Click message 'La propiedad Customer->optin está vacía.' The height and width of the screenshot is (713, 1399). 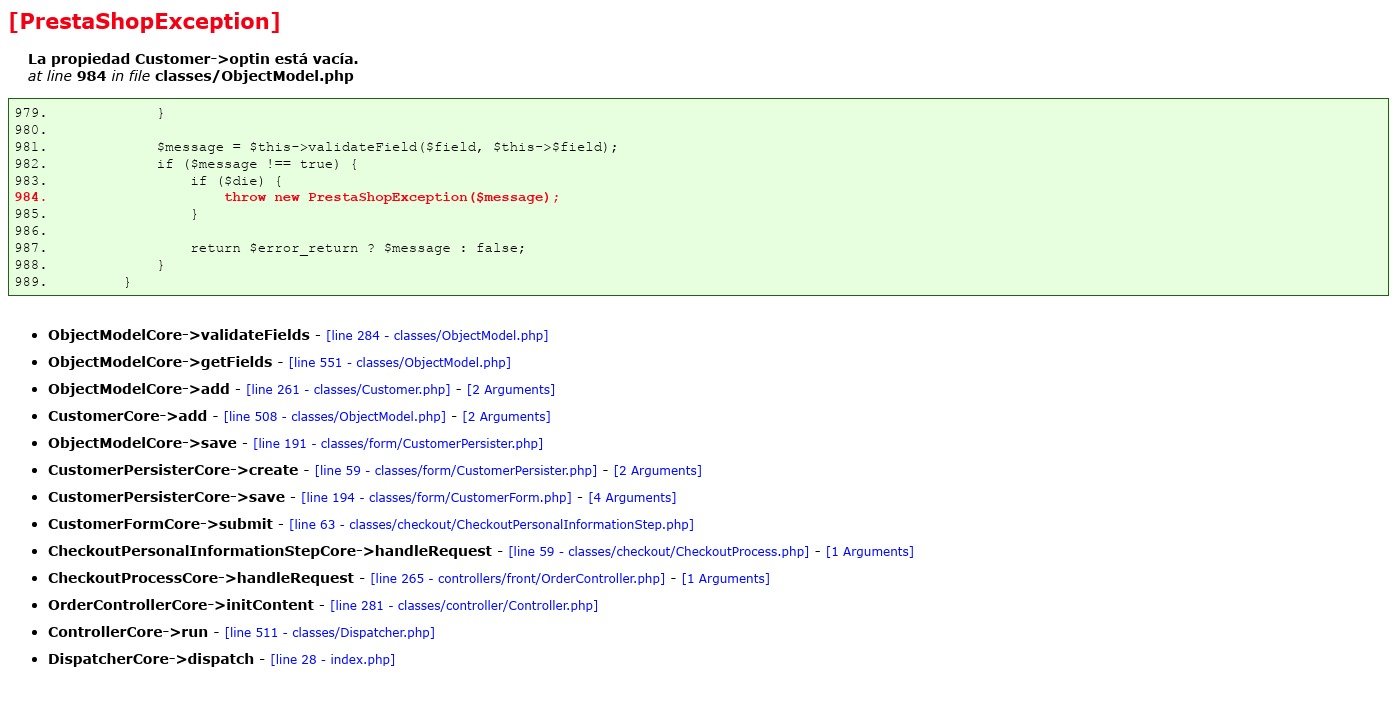point(193,59)
